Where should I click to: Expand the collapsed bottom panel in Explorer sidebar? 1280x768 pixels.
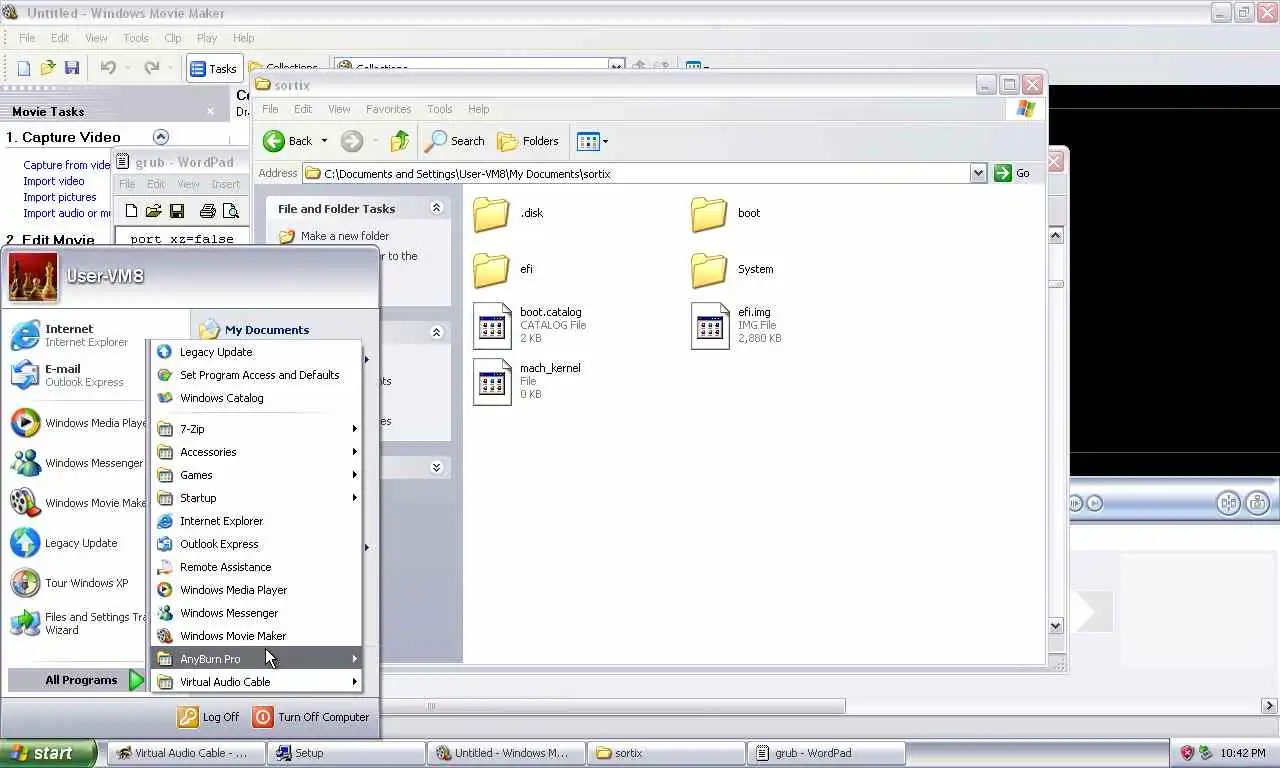point(436,467)
